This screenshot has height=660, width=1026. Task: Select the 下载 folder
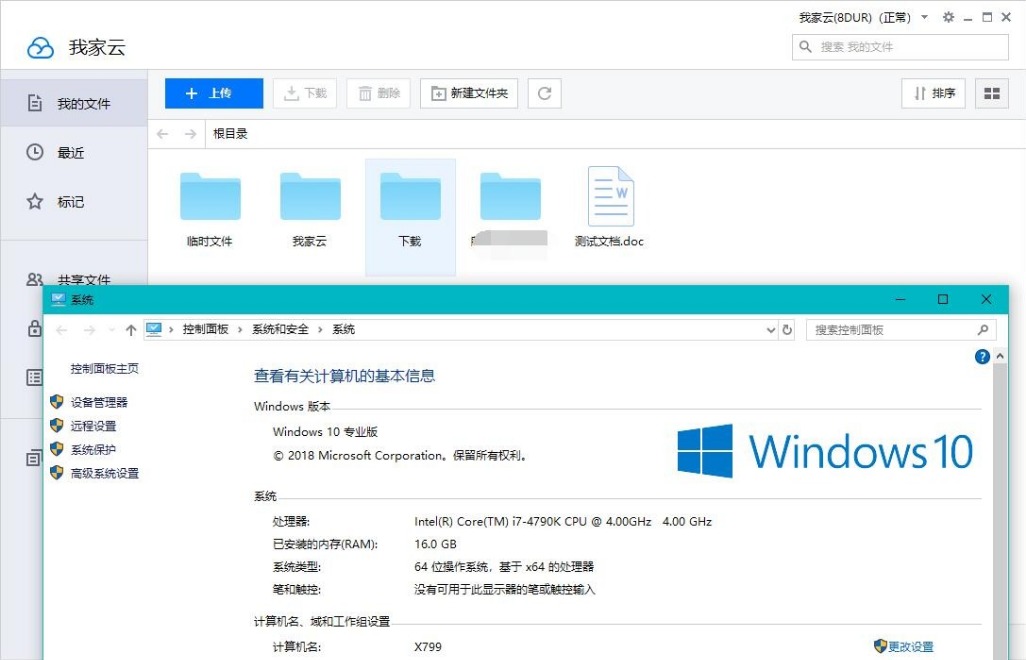[x=410, y=216]
